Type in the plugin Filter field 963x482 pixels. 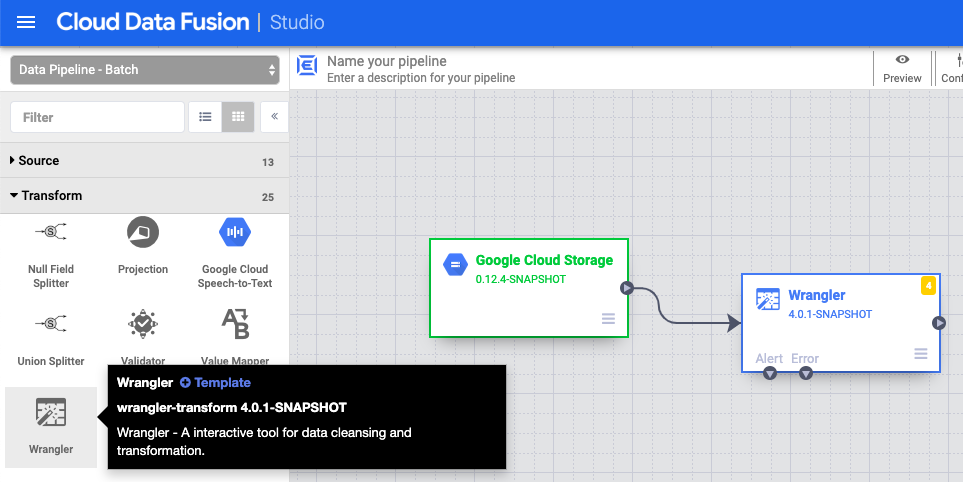pyautogui.click(x=97, y=117)
